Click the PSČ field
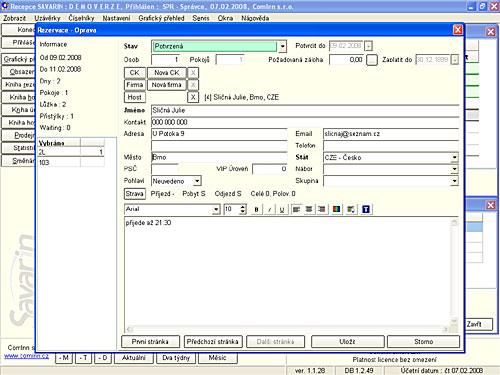The height and width of the screenshot is (375, 500). pyautogui.click(x=165, y=169)
